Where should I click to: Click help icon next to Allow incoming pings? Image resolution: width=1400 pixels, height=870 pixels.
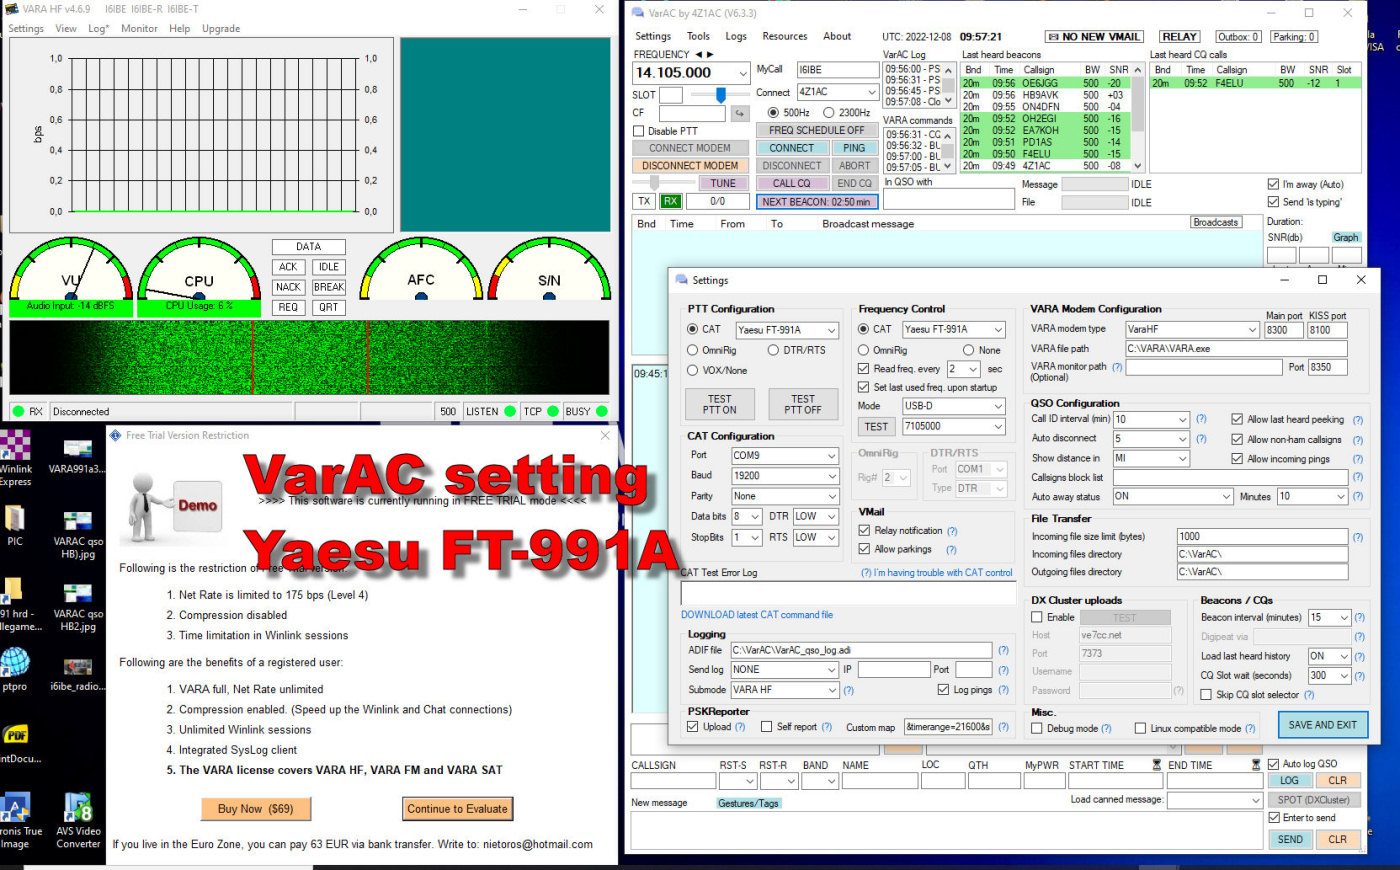[x=1358, y=459]
